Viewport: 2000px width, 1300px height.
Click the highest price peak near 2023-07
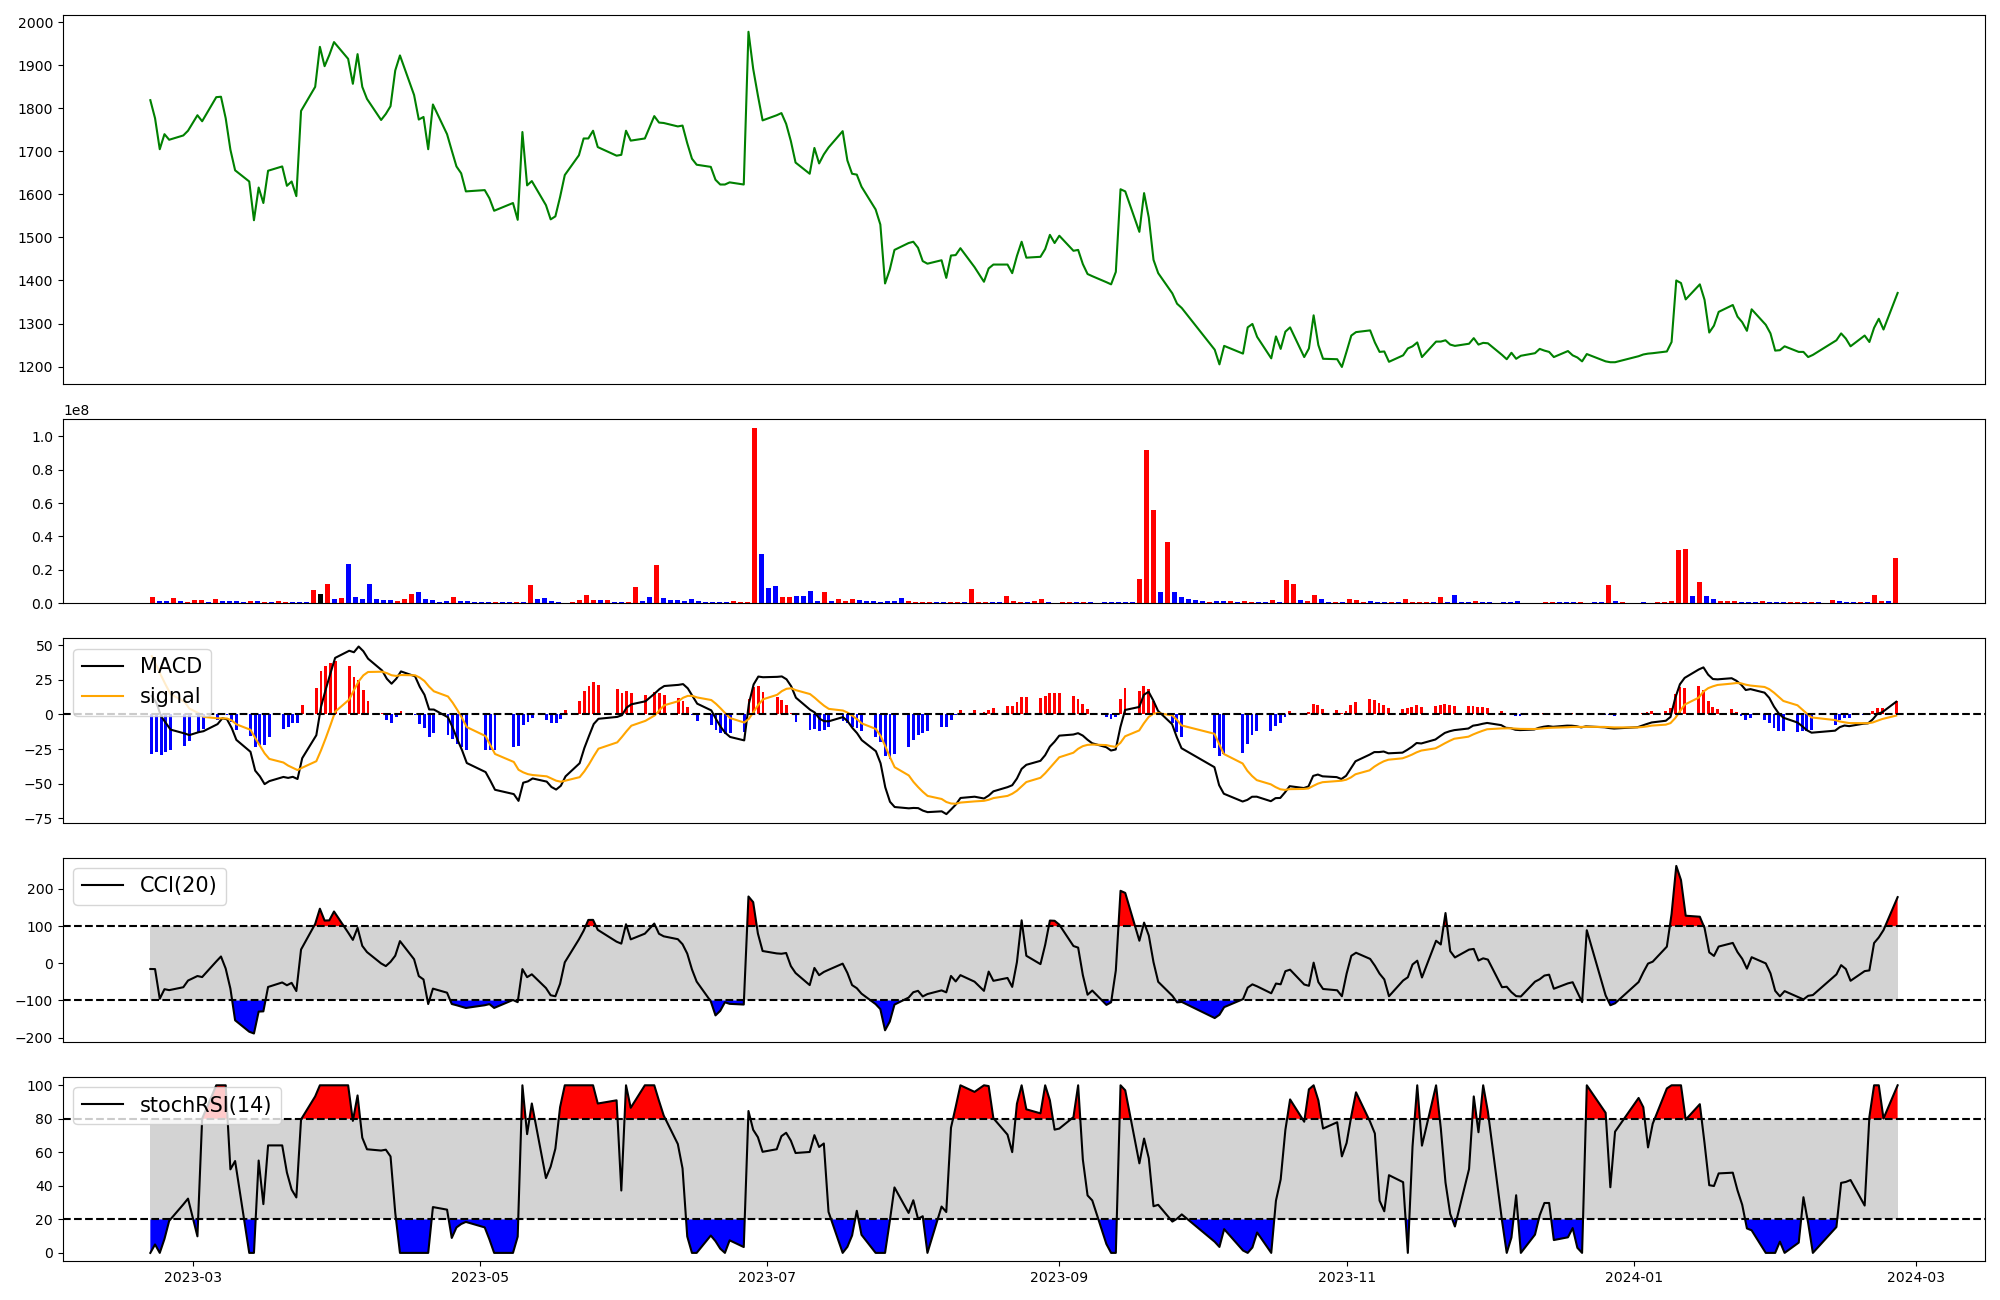748,33
